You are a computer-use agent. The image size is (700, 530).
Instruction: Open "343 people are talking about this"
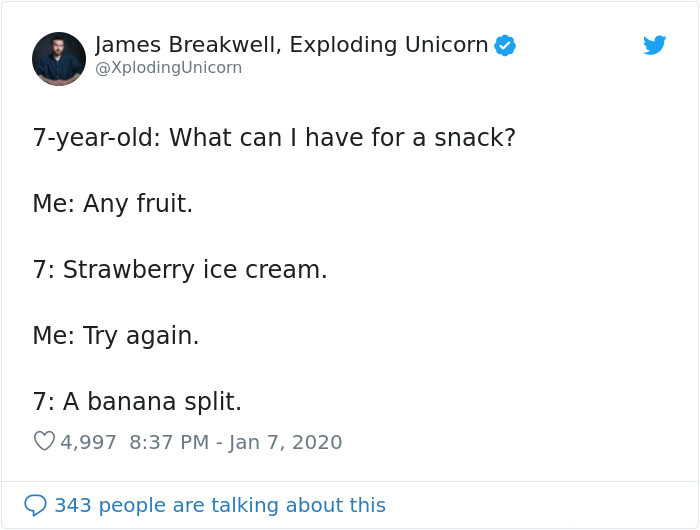coord(219,505)
